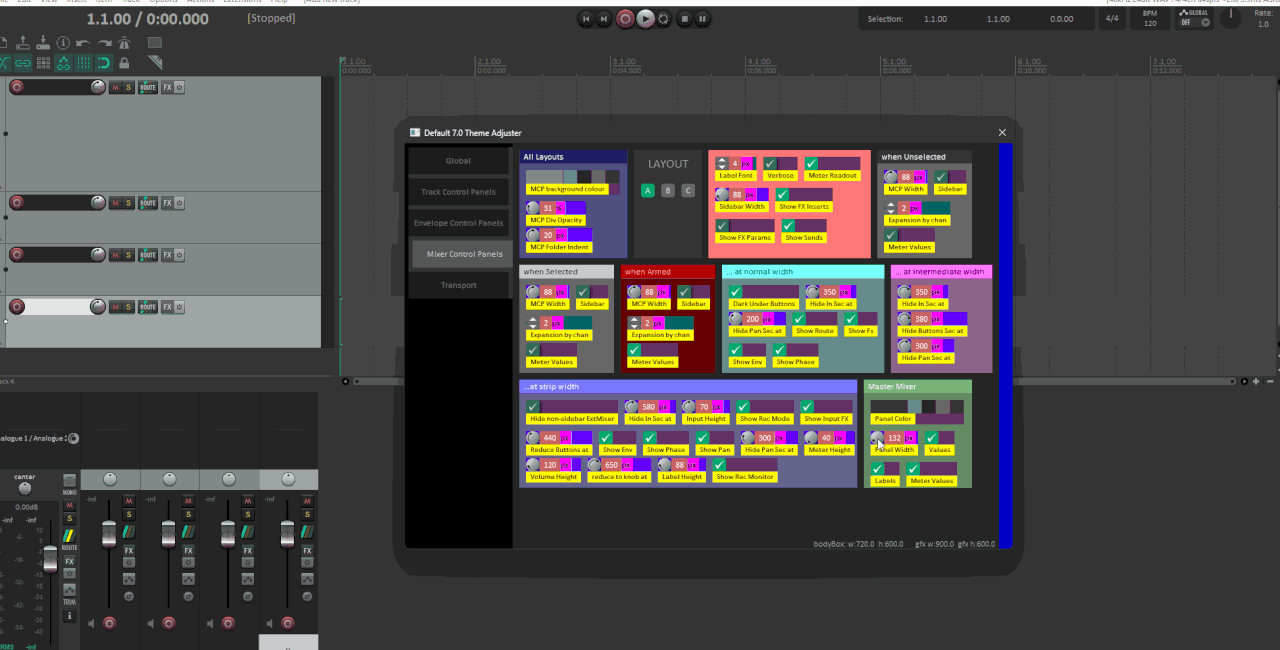Click the master strip info 'i' button

point(70,616)
